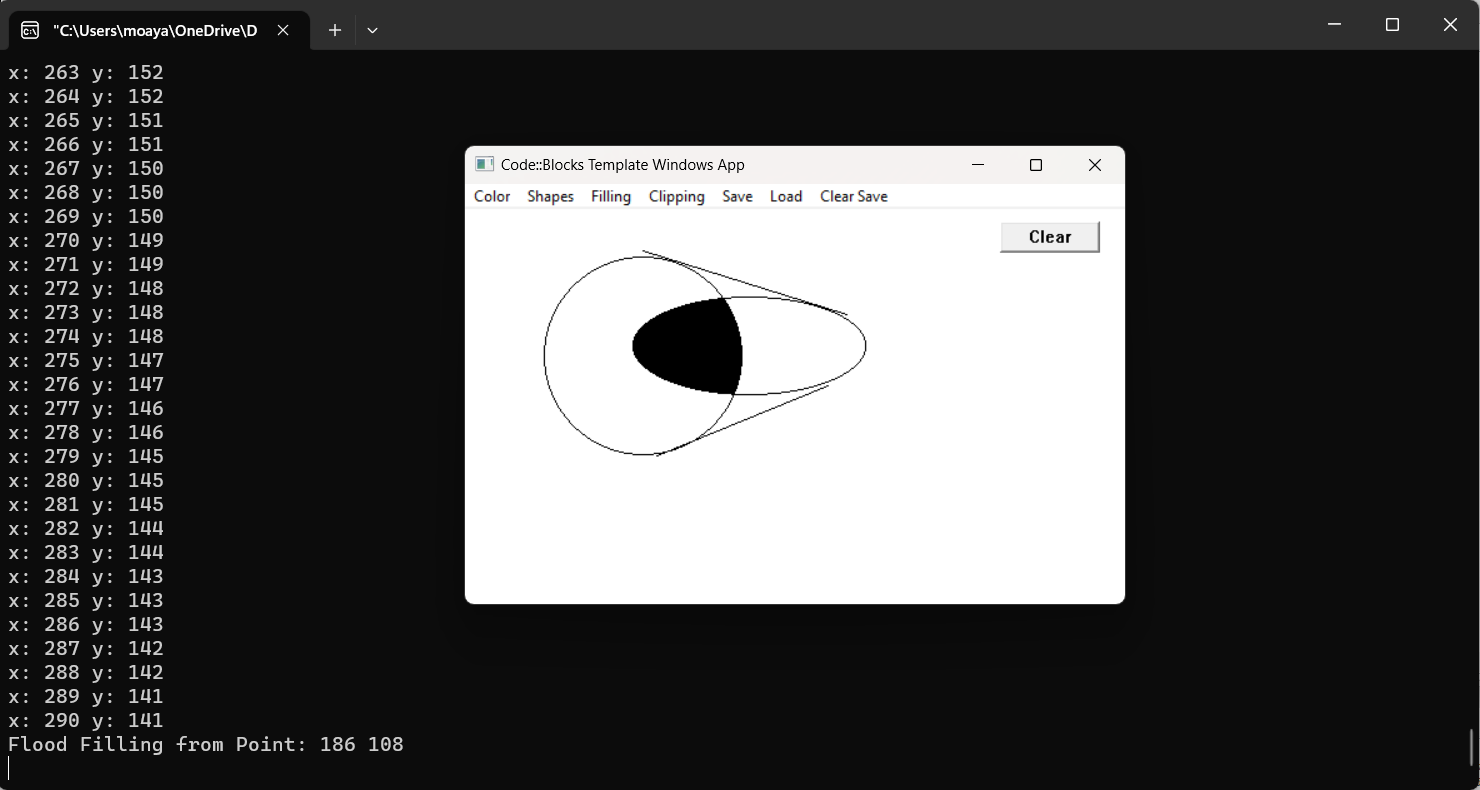This screenshot has height=790, width=1480.
Task: Open the Shapes menu
Action: click(x=550, y=196)
